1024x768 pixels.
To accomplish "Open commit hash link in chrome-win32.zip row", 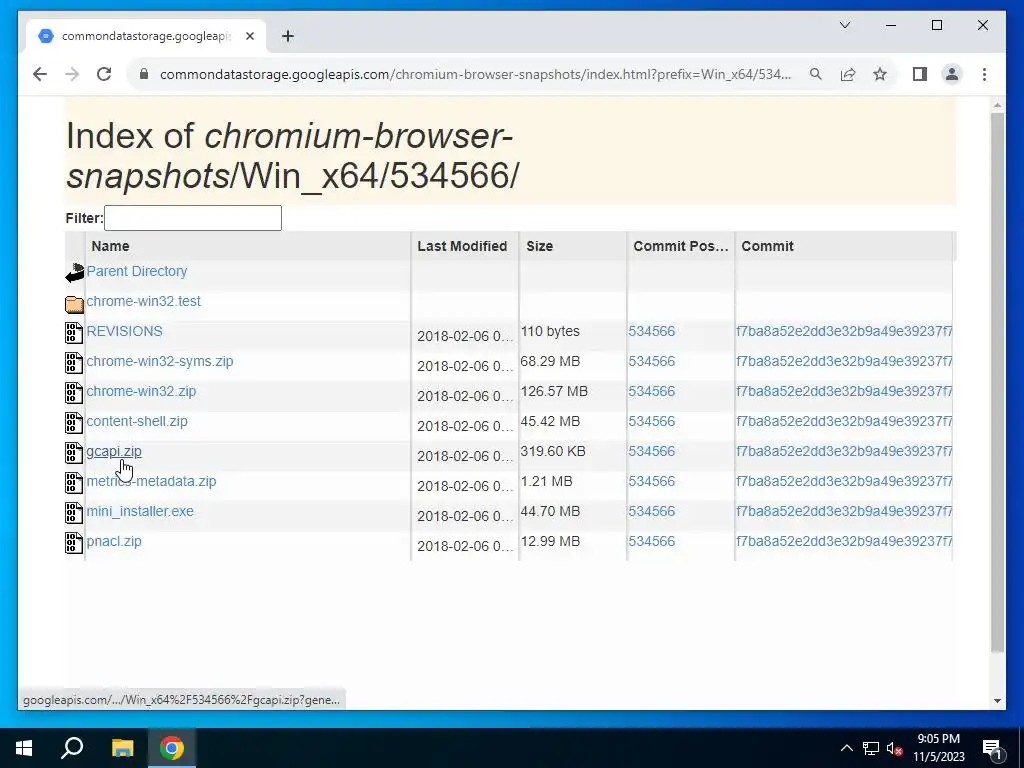I will pyautogui.click(x=844, y=391).
